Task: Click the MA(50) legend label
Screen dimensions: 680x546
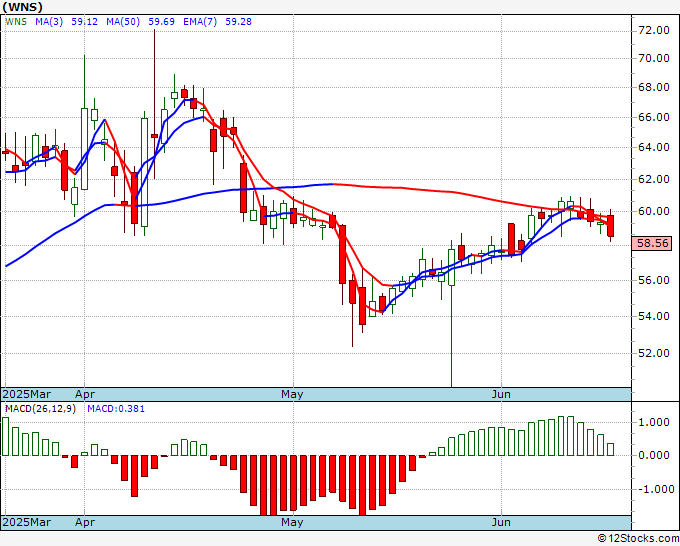Action: click(123, 22)
